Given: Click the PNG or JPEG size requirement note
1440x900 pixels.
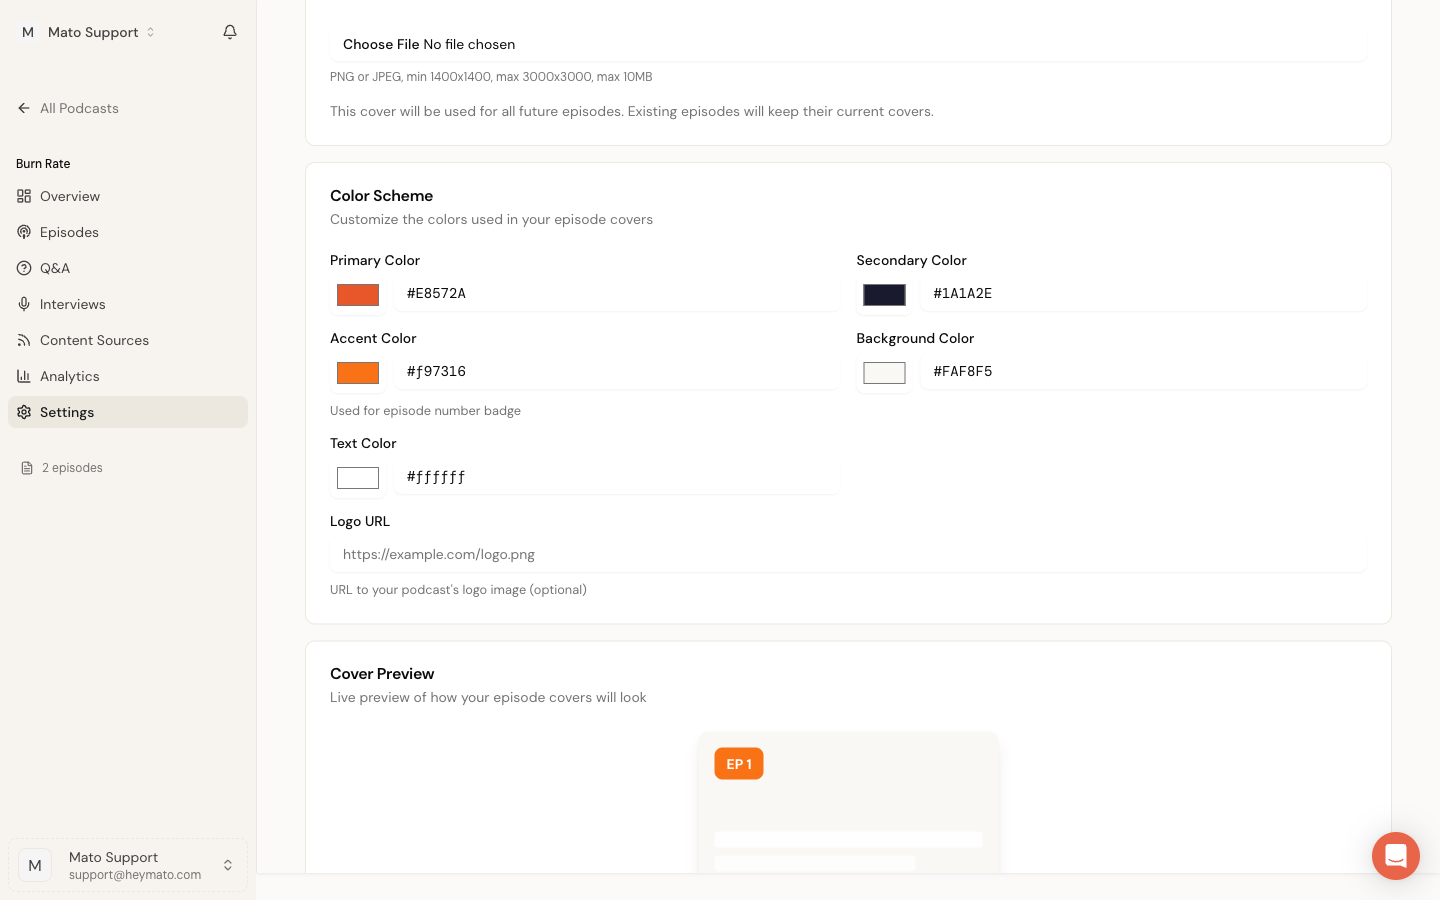Looking at the screenshot, I should (491, 77).
